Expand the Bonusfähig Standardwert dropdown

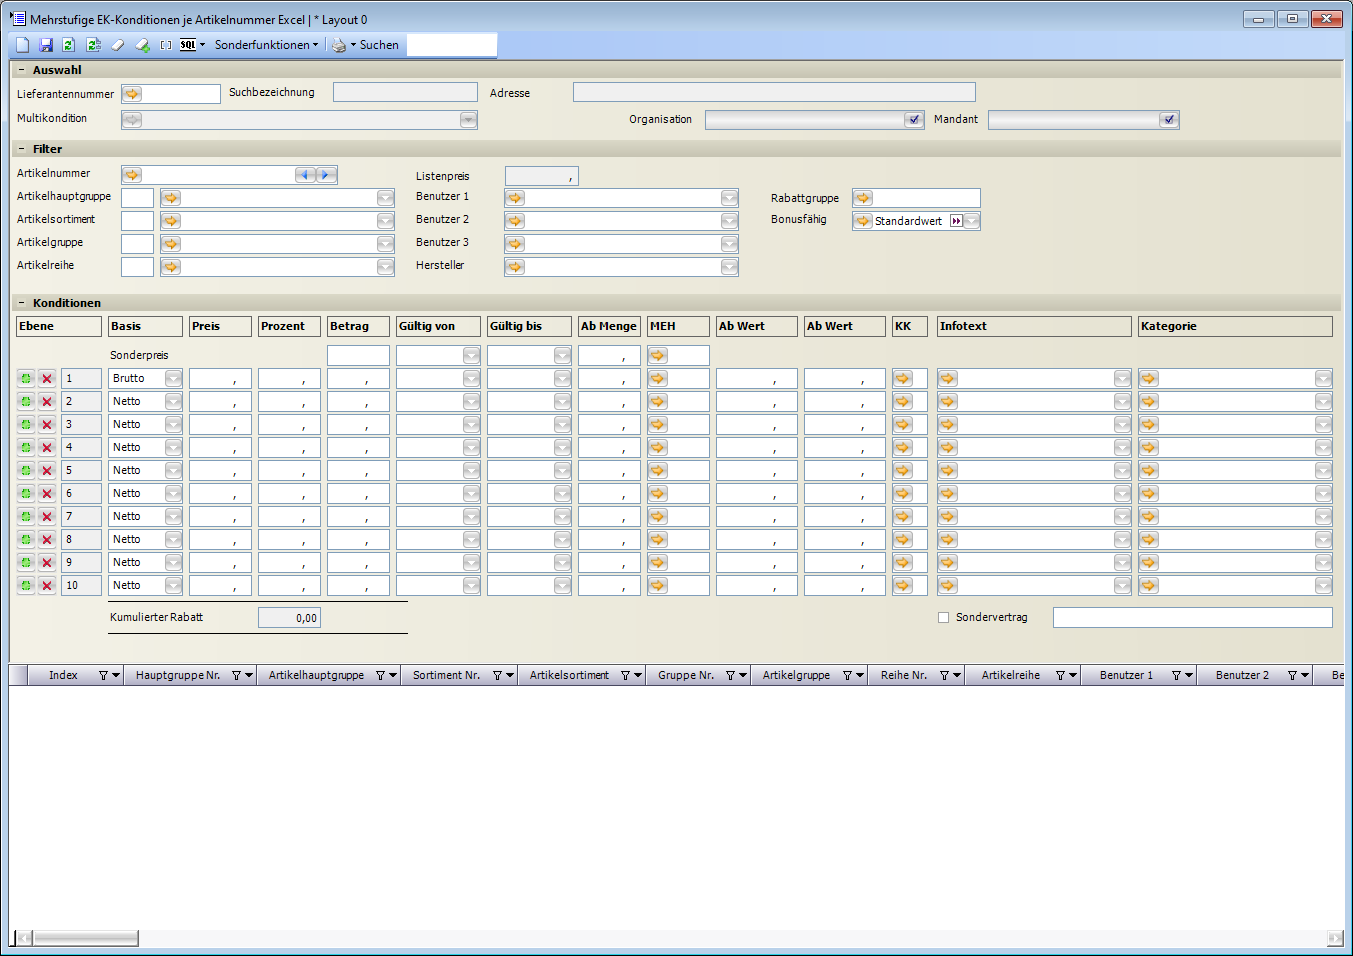(971, 221)
